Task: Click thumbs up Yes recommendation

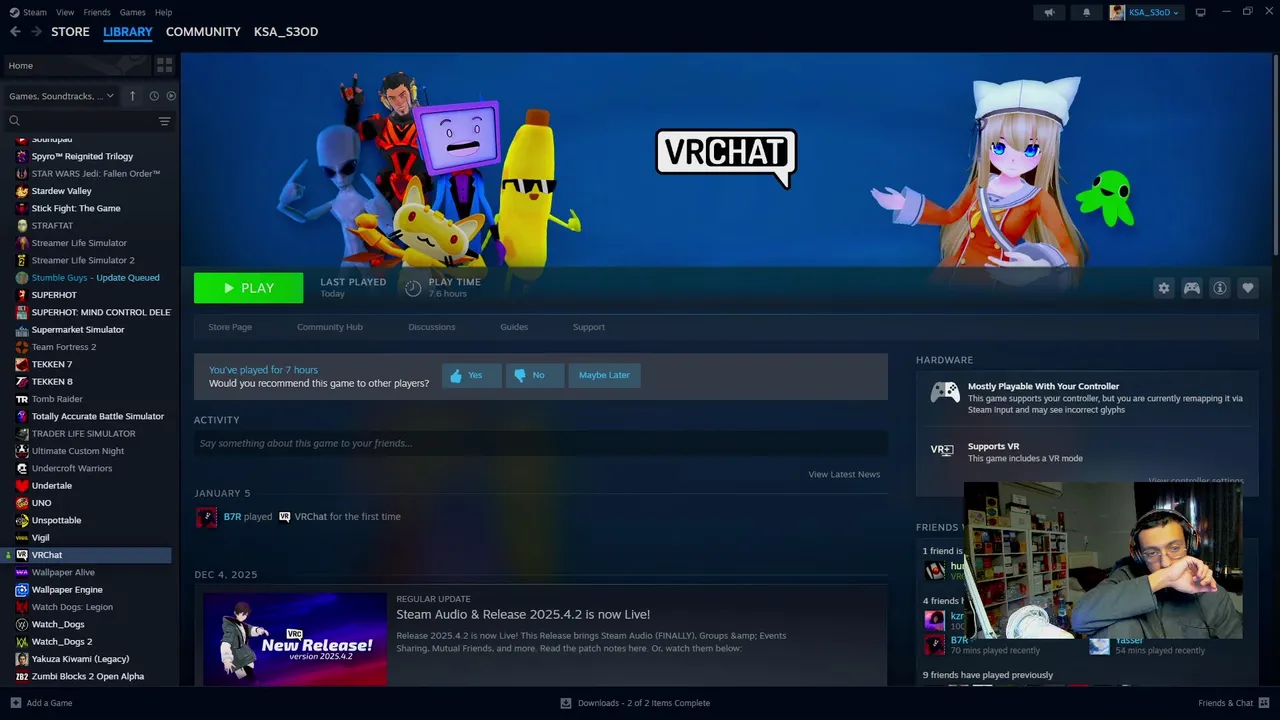Action: click(472, 375)
